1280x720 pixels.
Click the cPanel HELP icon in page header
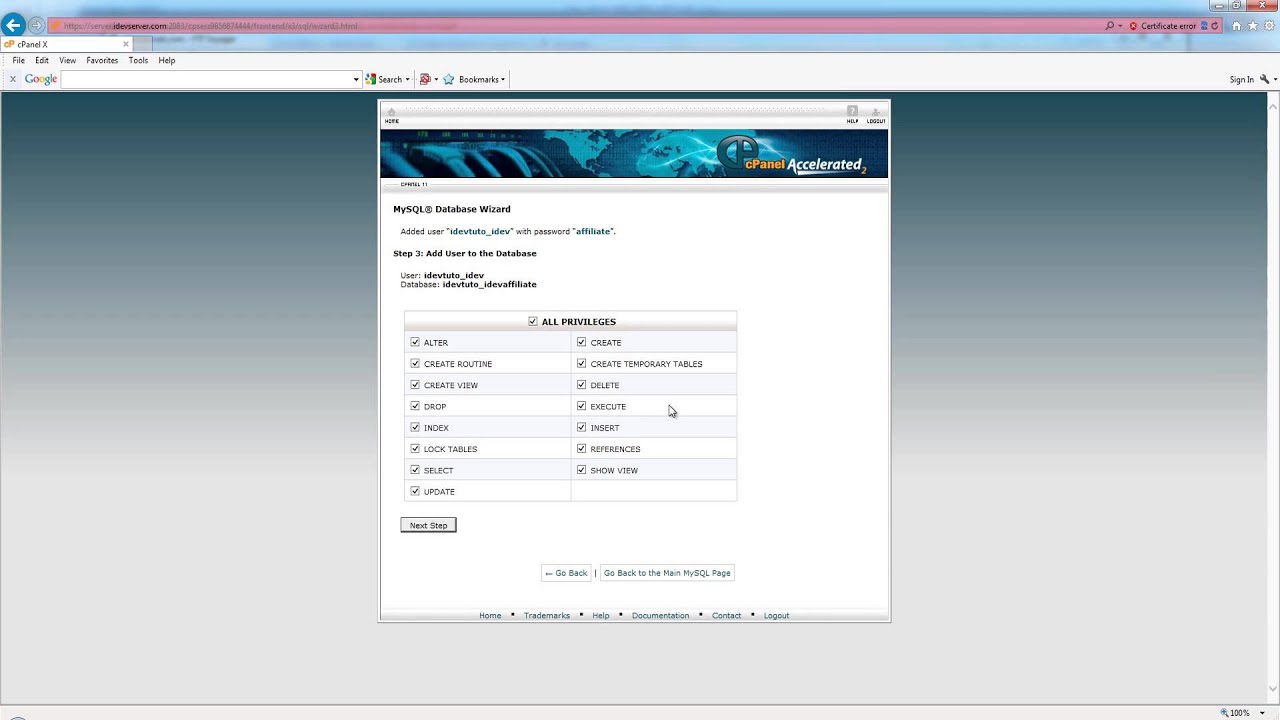tap(852, 115)
